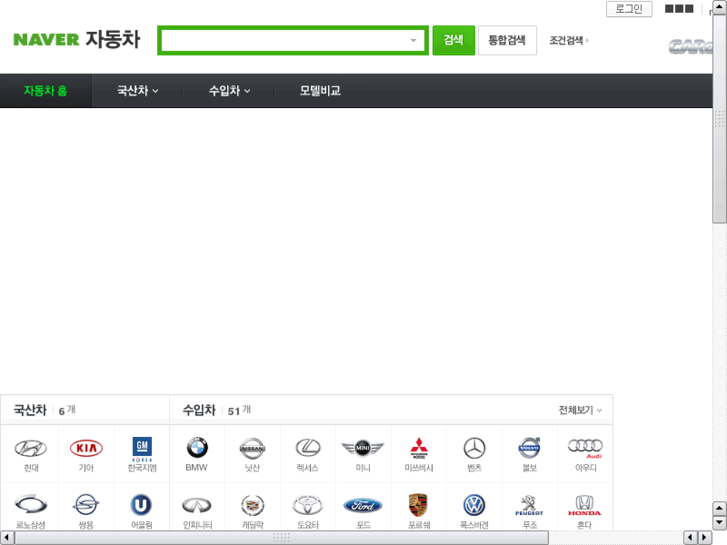Select the Honda (혼다) logo
Screen dimensions: 727x545
click(584, 506)
